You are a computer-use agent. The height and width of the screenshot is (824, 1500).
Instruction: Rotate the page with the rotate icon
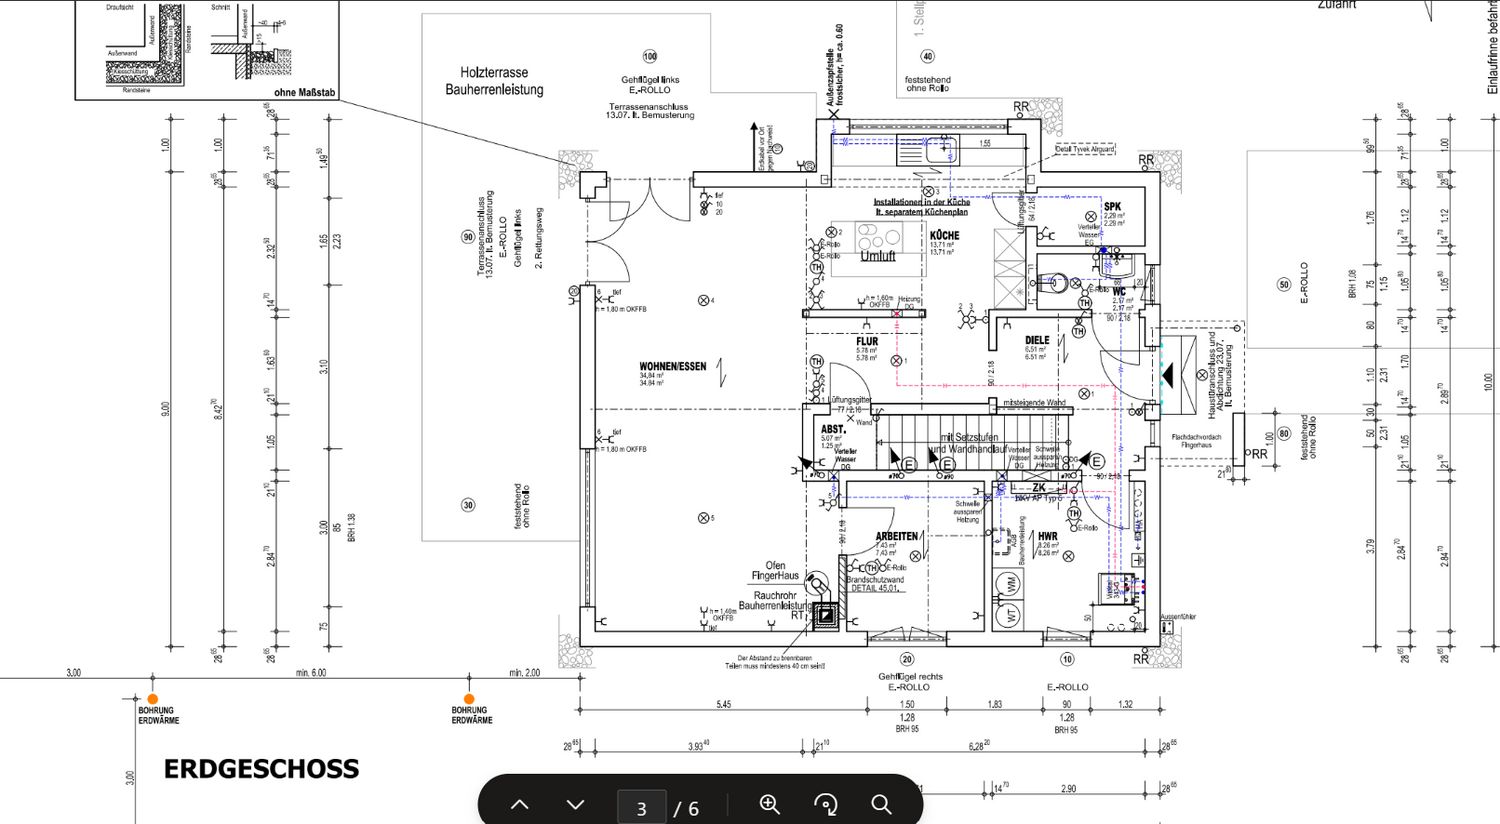coord(826,804)
